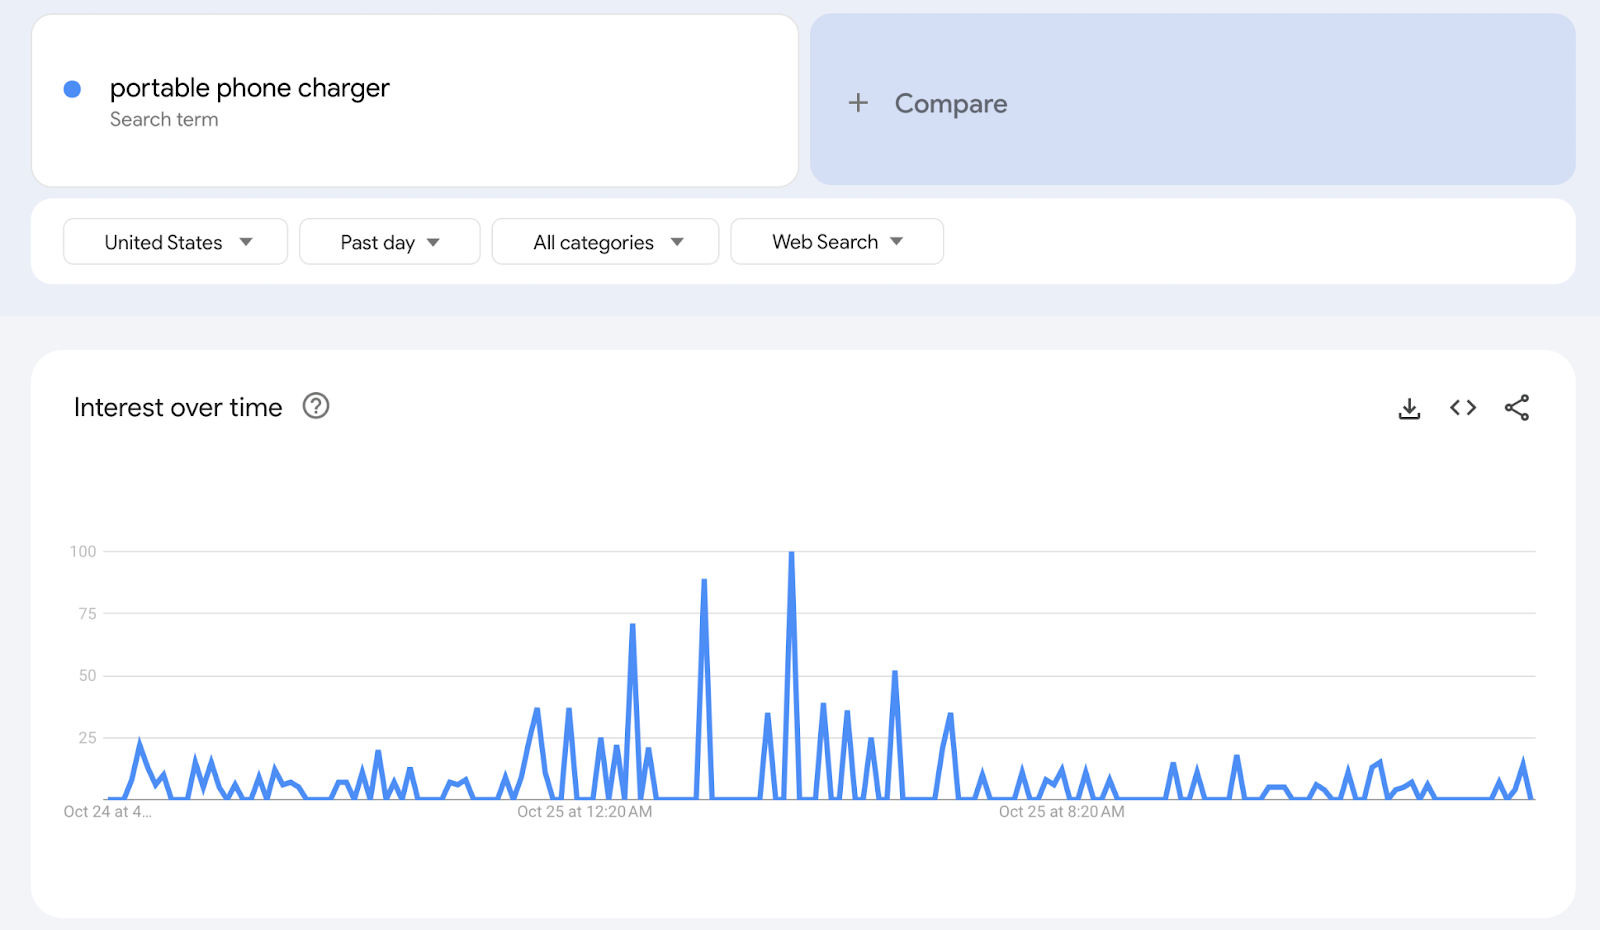Image resolution: width=1600 pixels, height=930 pixels.
Task: Expand the Past day time range selector
Action: [389, 241]
